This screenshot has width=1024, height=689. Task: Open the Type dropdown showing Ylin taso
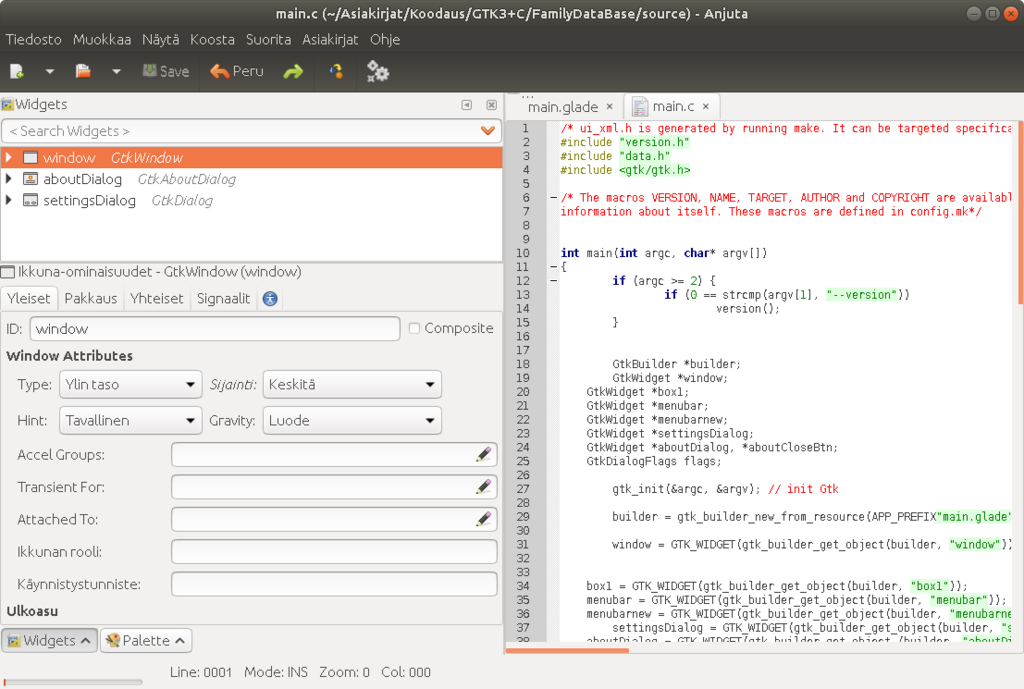(x=131, y=385)
